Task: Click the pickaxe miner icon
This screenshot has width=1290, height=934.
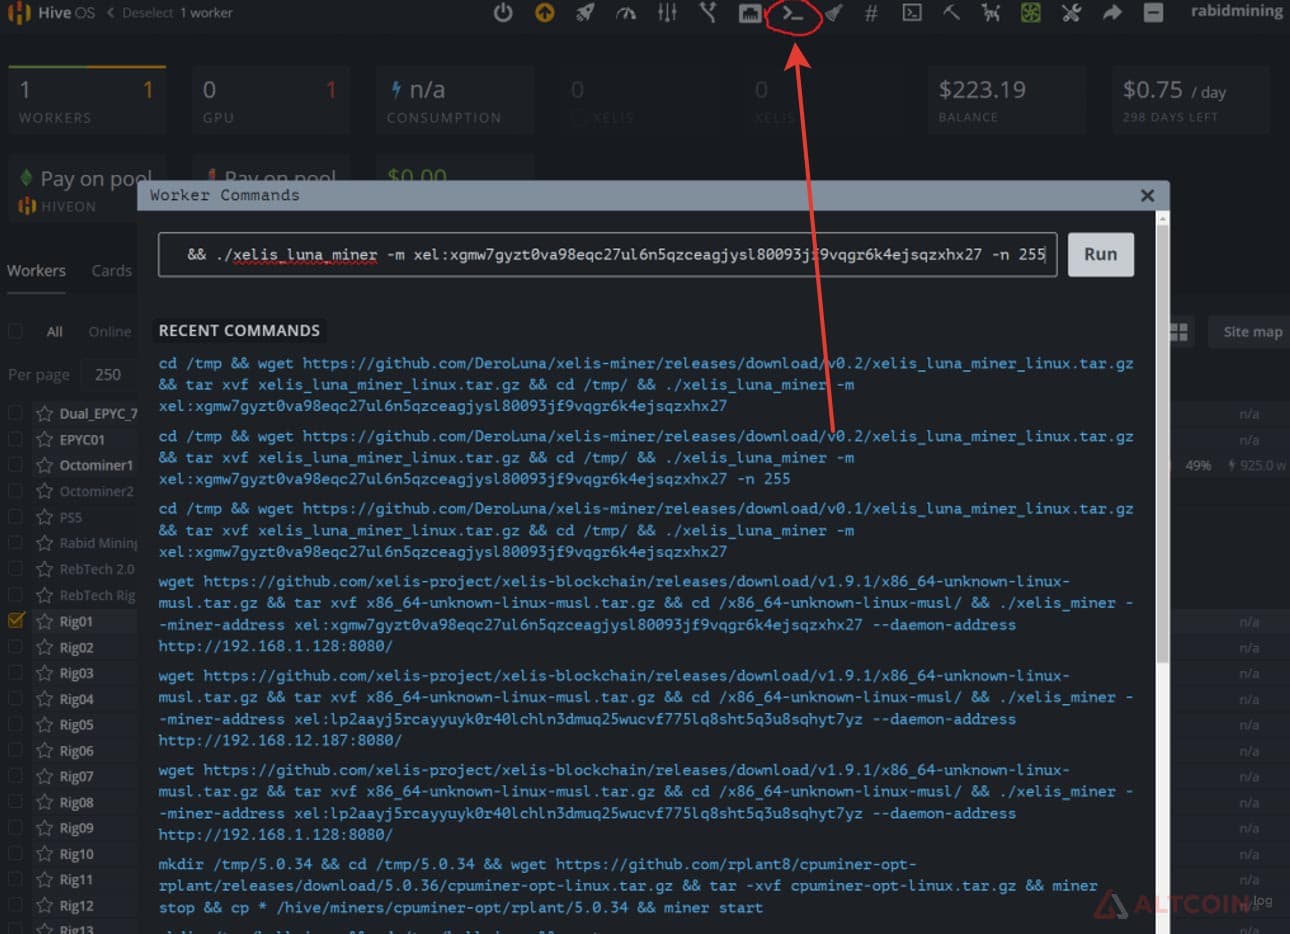Action: (x=951, y=13)
